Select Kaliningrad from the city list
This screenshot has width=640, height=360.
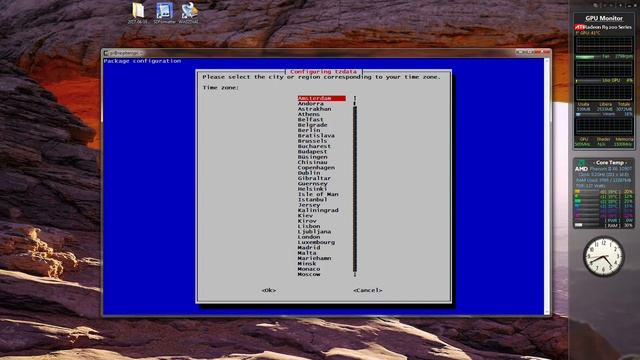(x=318, y=210)
